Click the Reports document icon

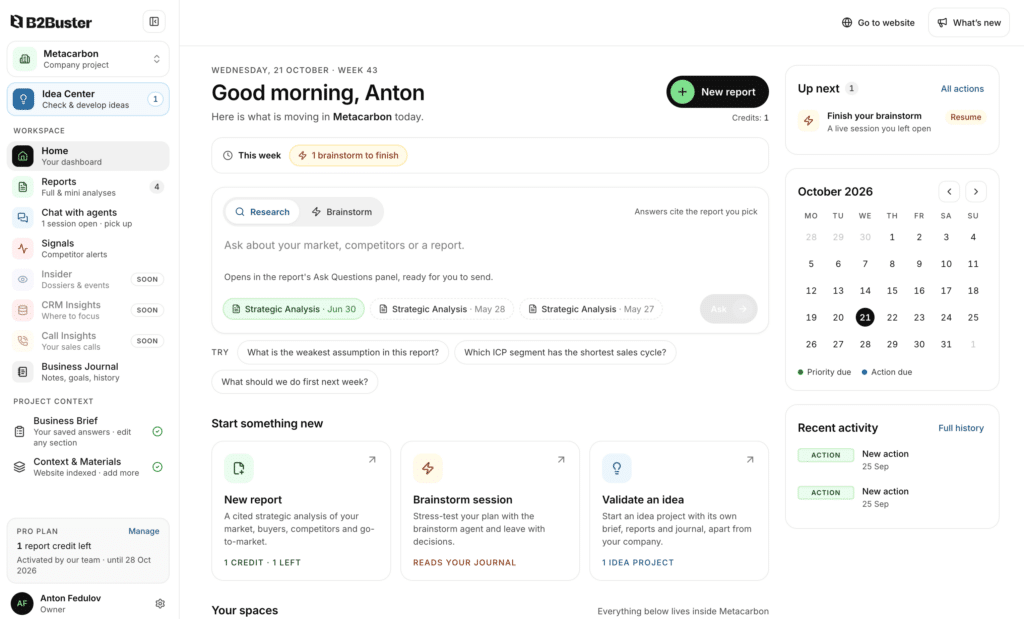[23, 187]
